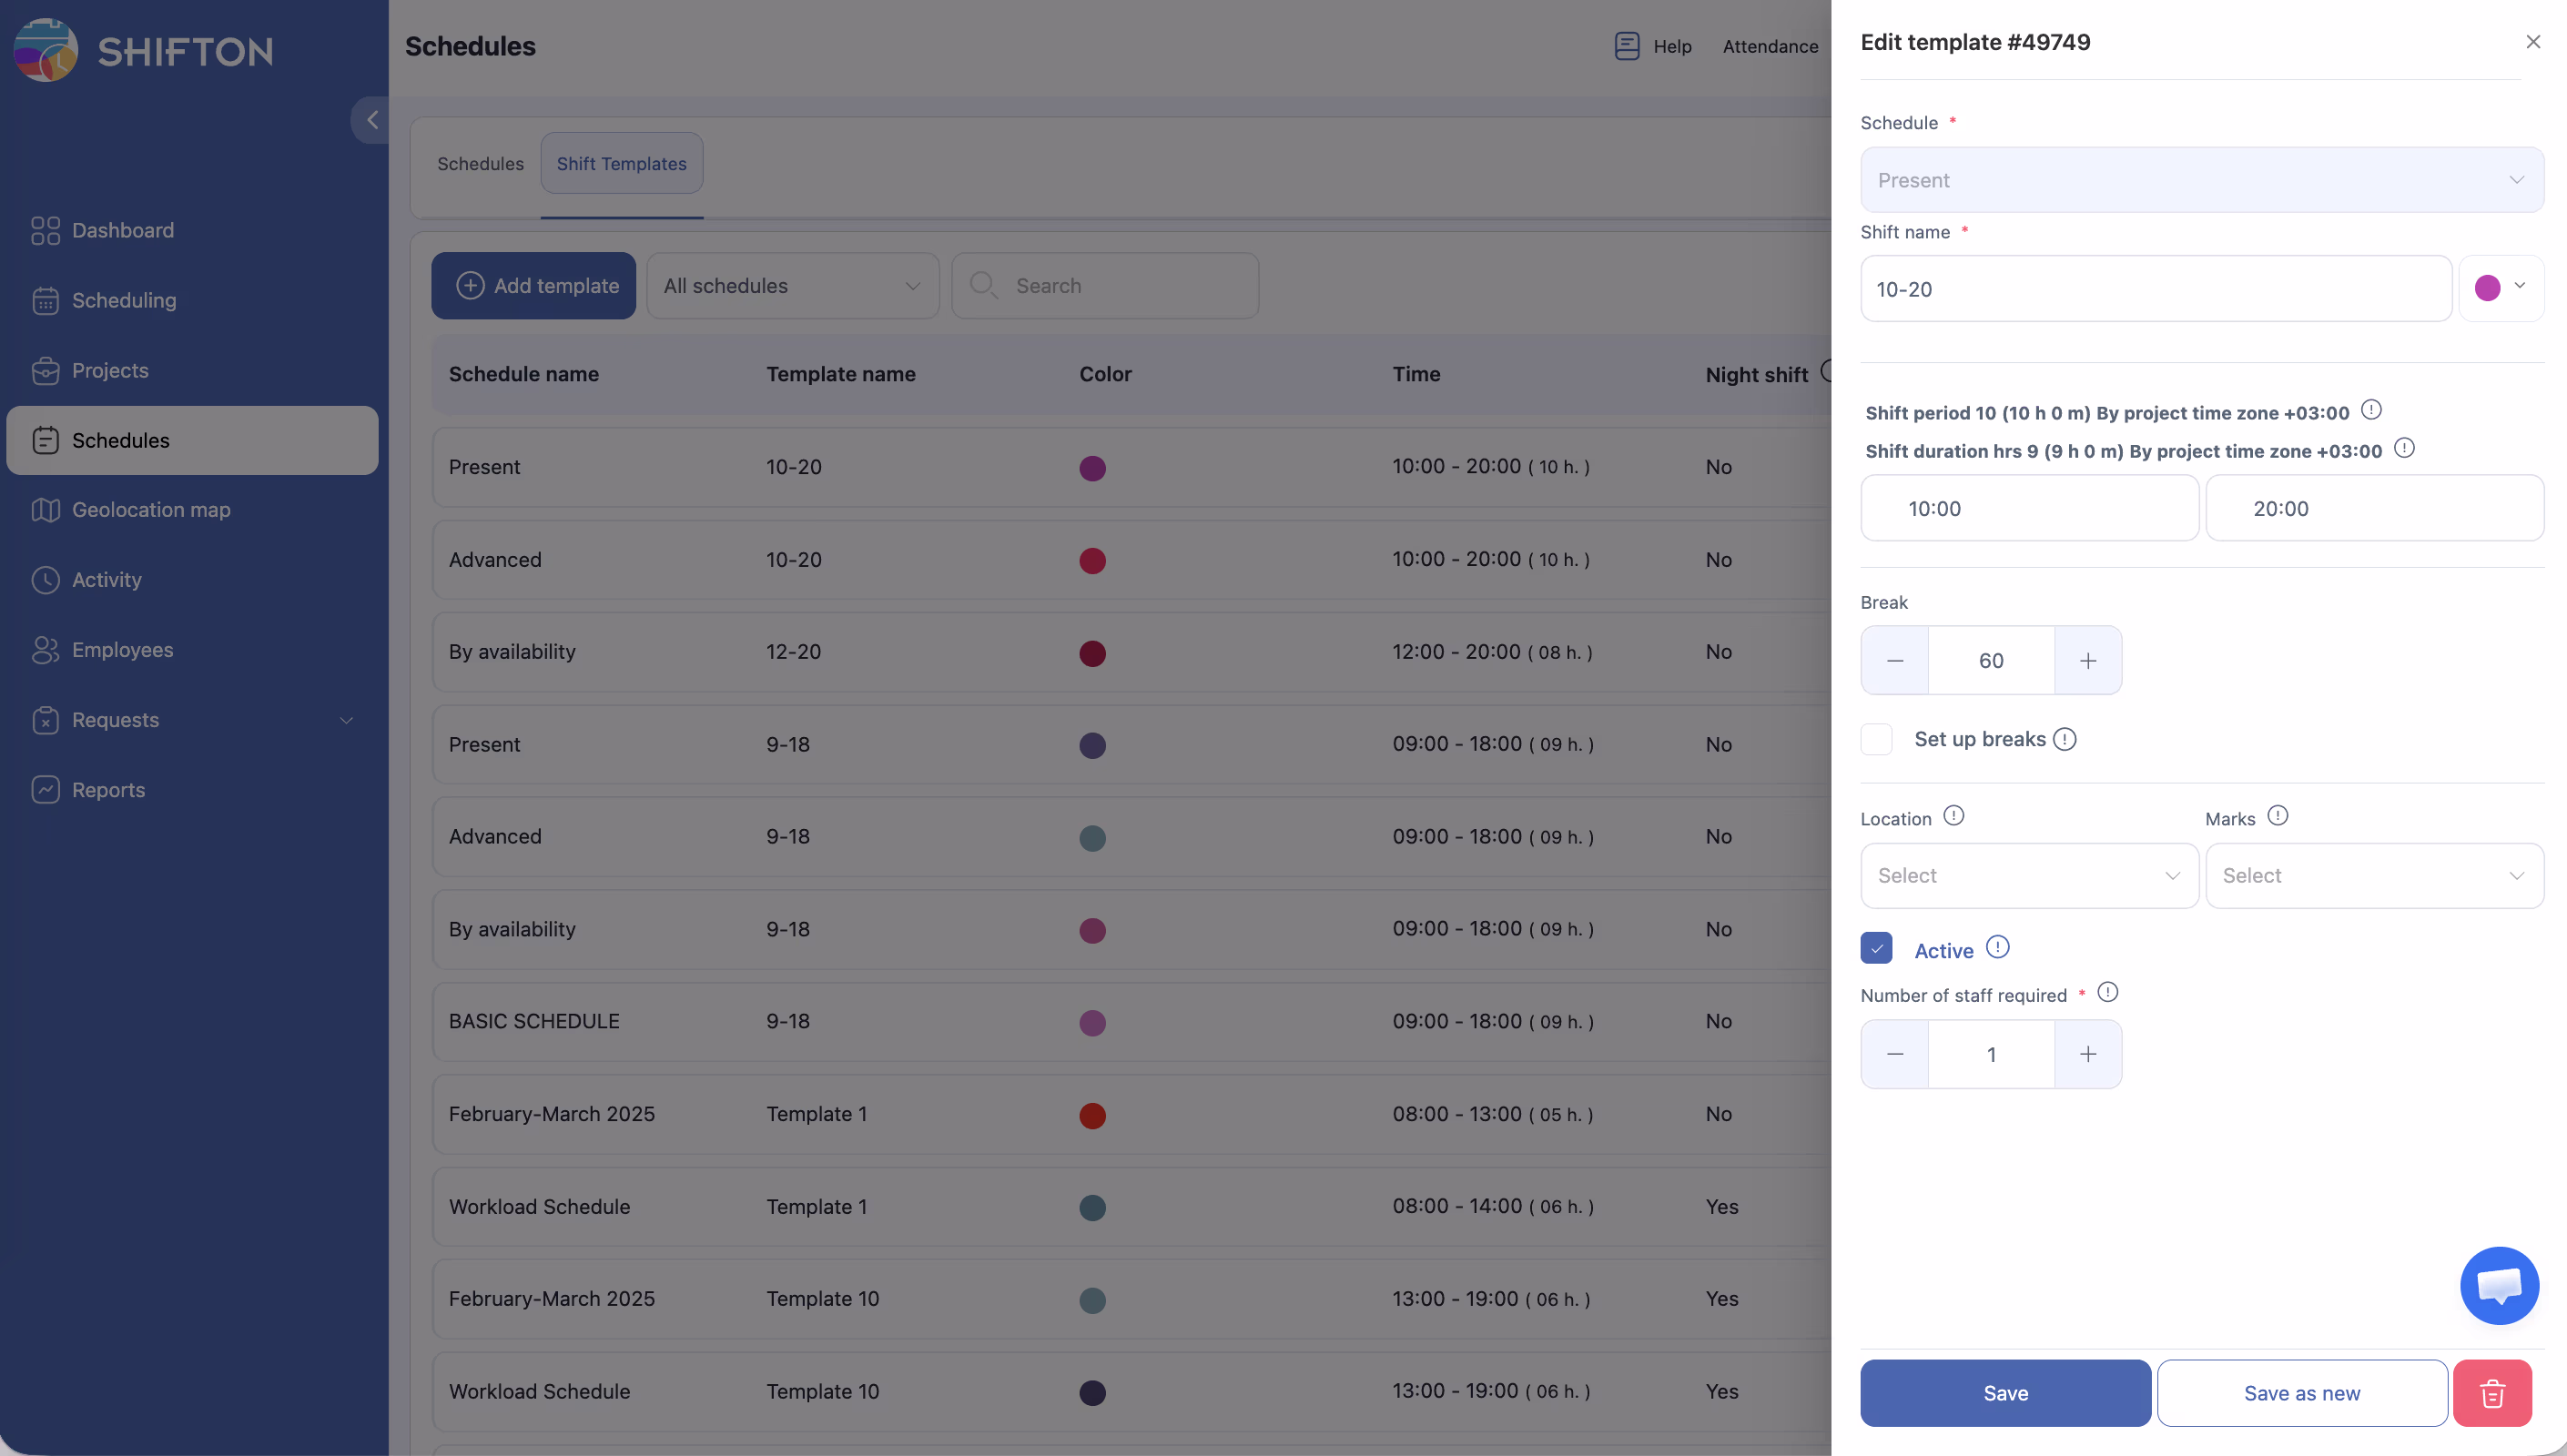The image size is (2567, 1456).
Task: Click the Help book icon in header
Action: tap(1626, 46)
